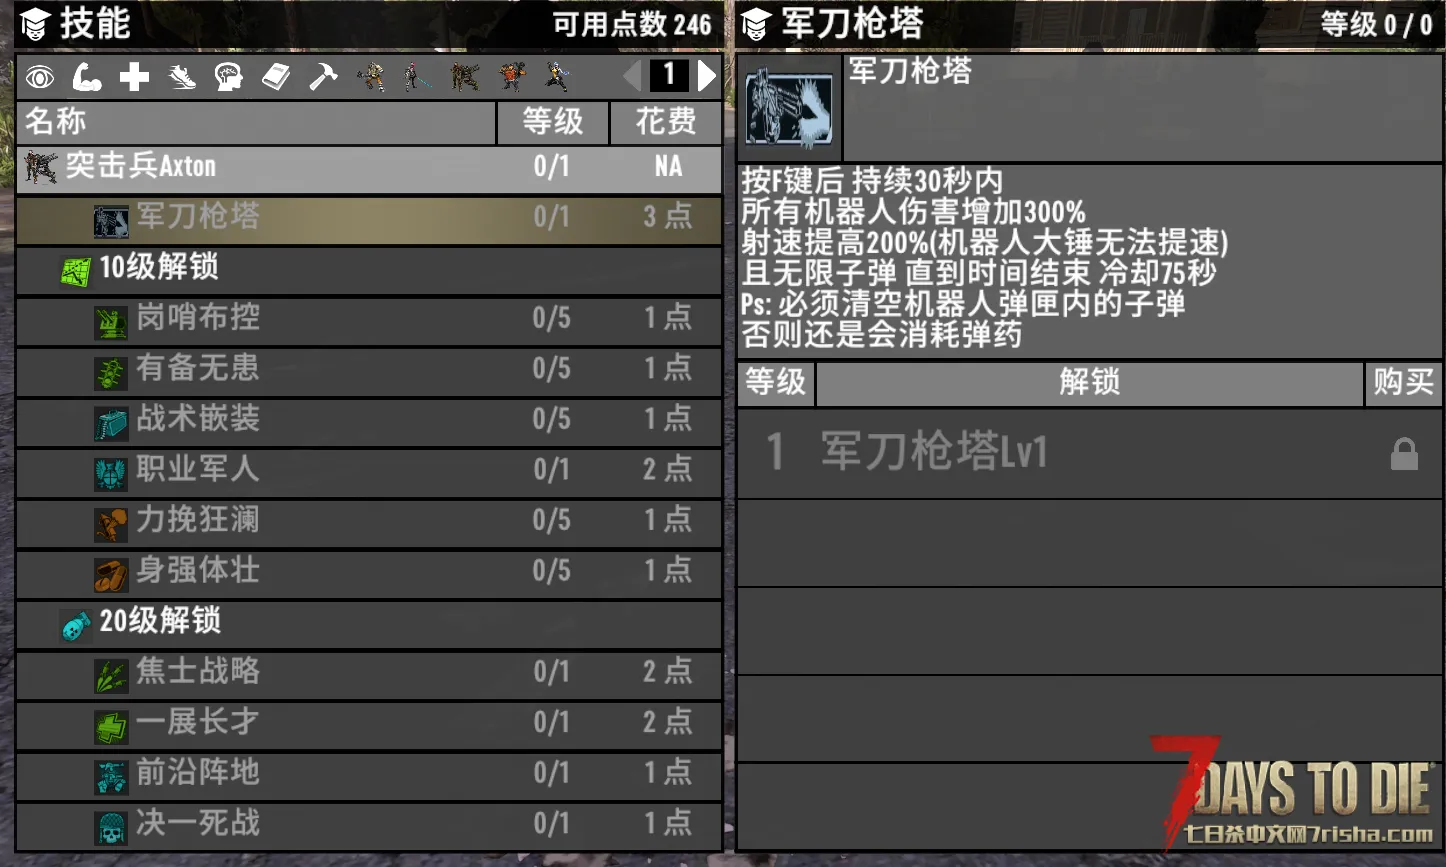The height and width of the screenshot is (867, 1446).
Task: Sort by the 花费 column header
Action: (666, 123)
